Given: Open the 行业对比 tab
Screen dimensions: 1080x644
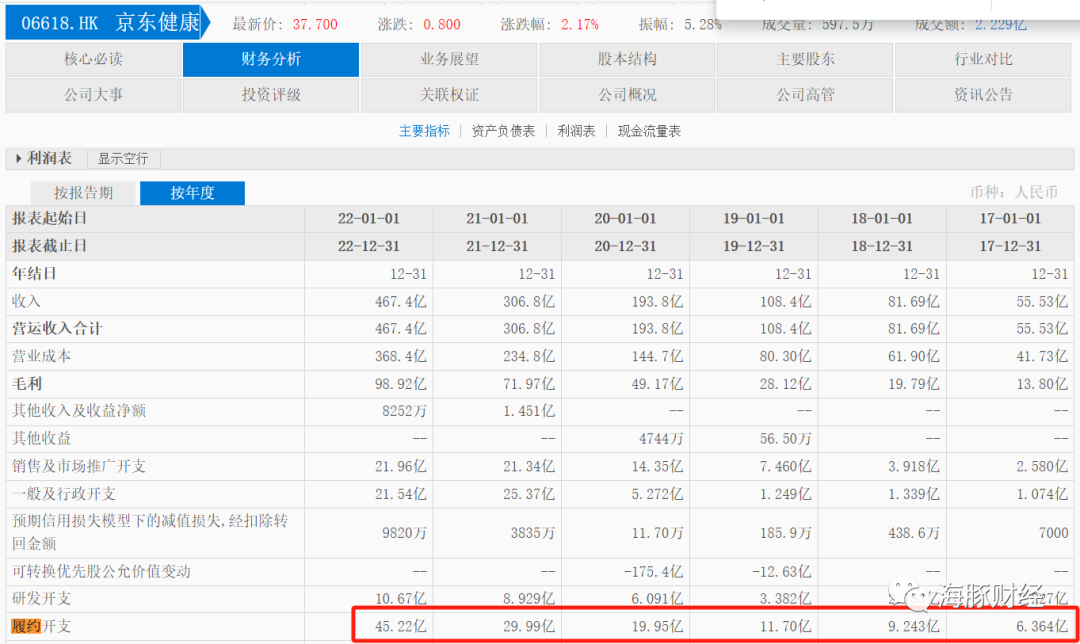Looking at the screenshot, I should coord(983,59).
